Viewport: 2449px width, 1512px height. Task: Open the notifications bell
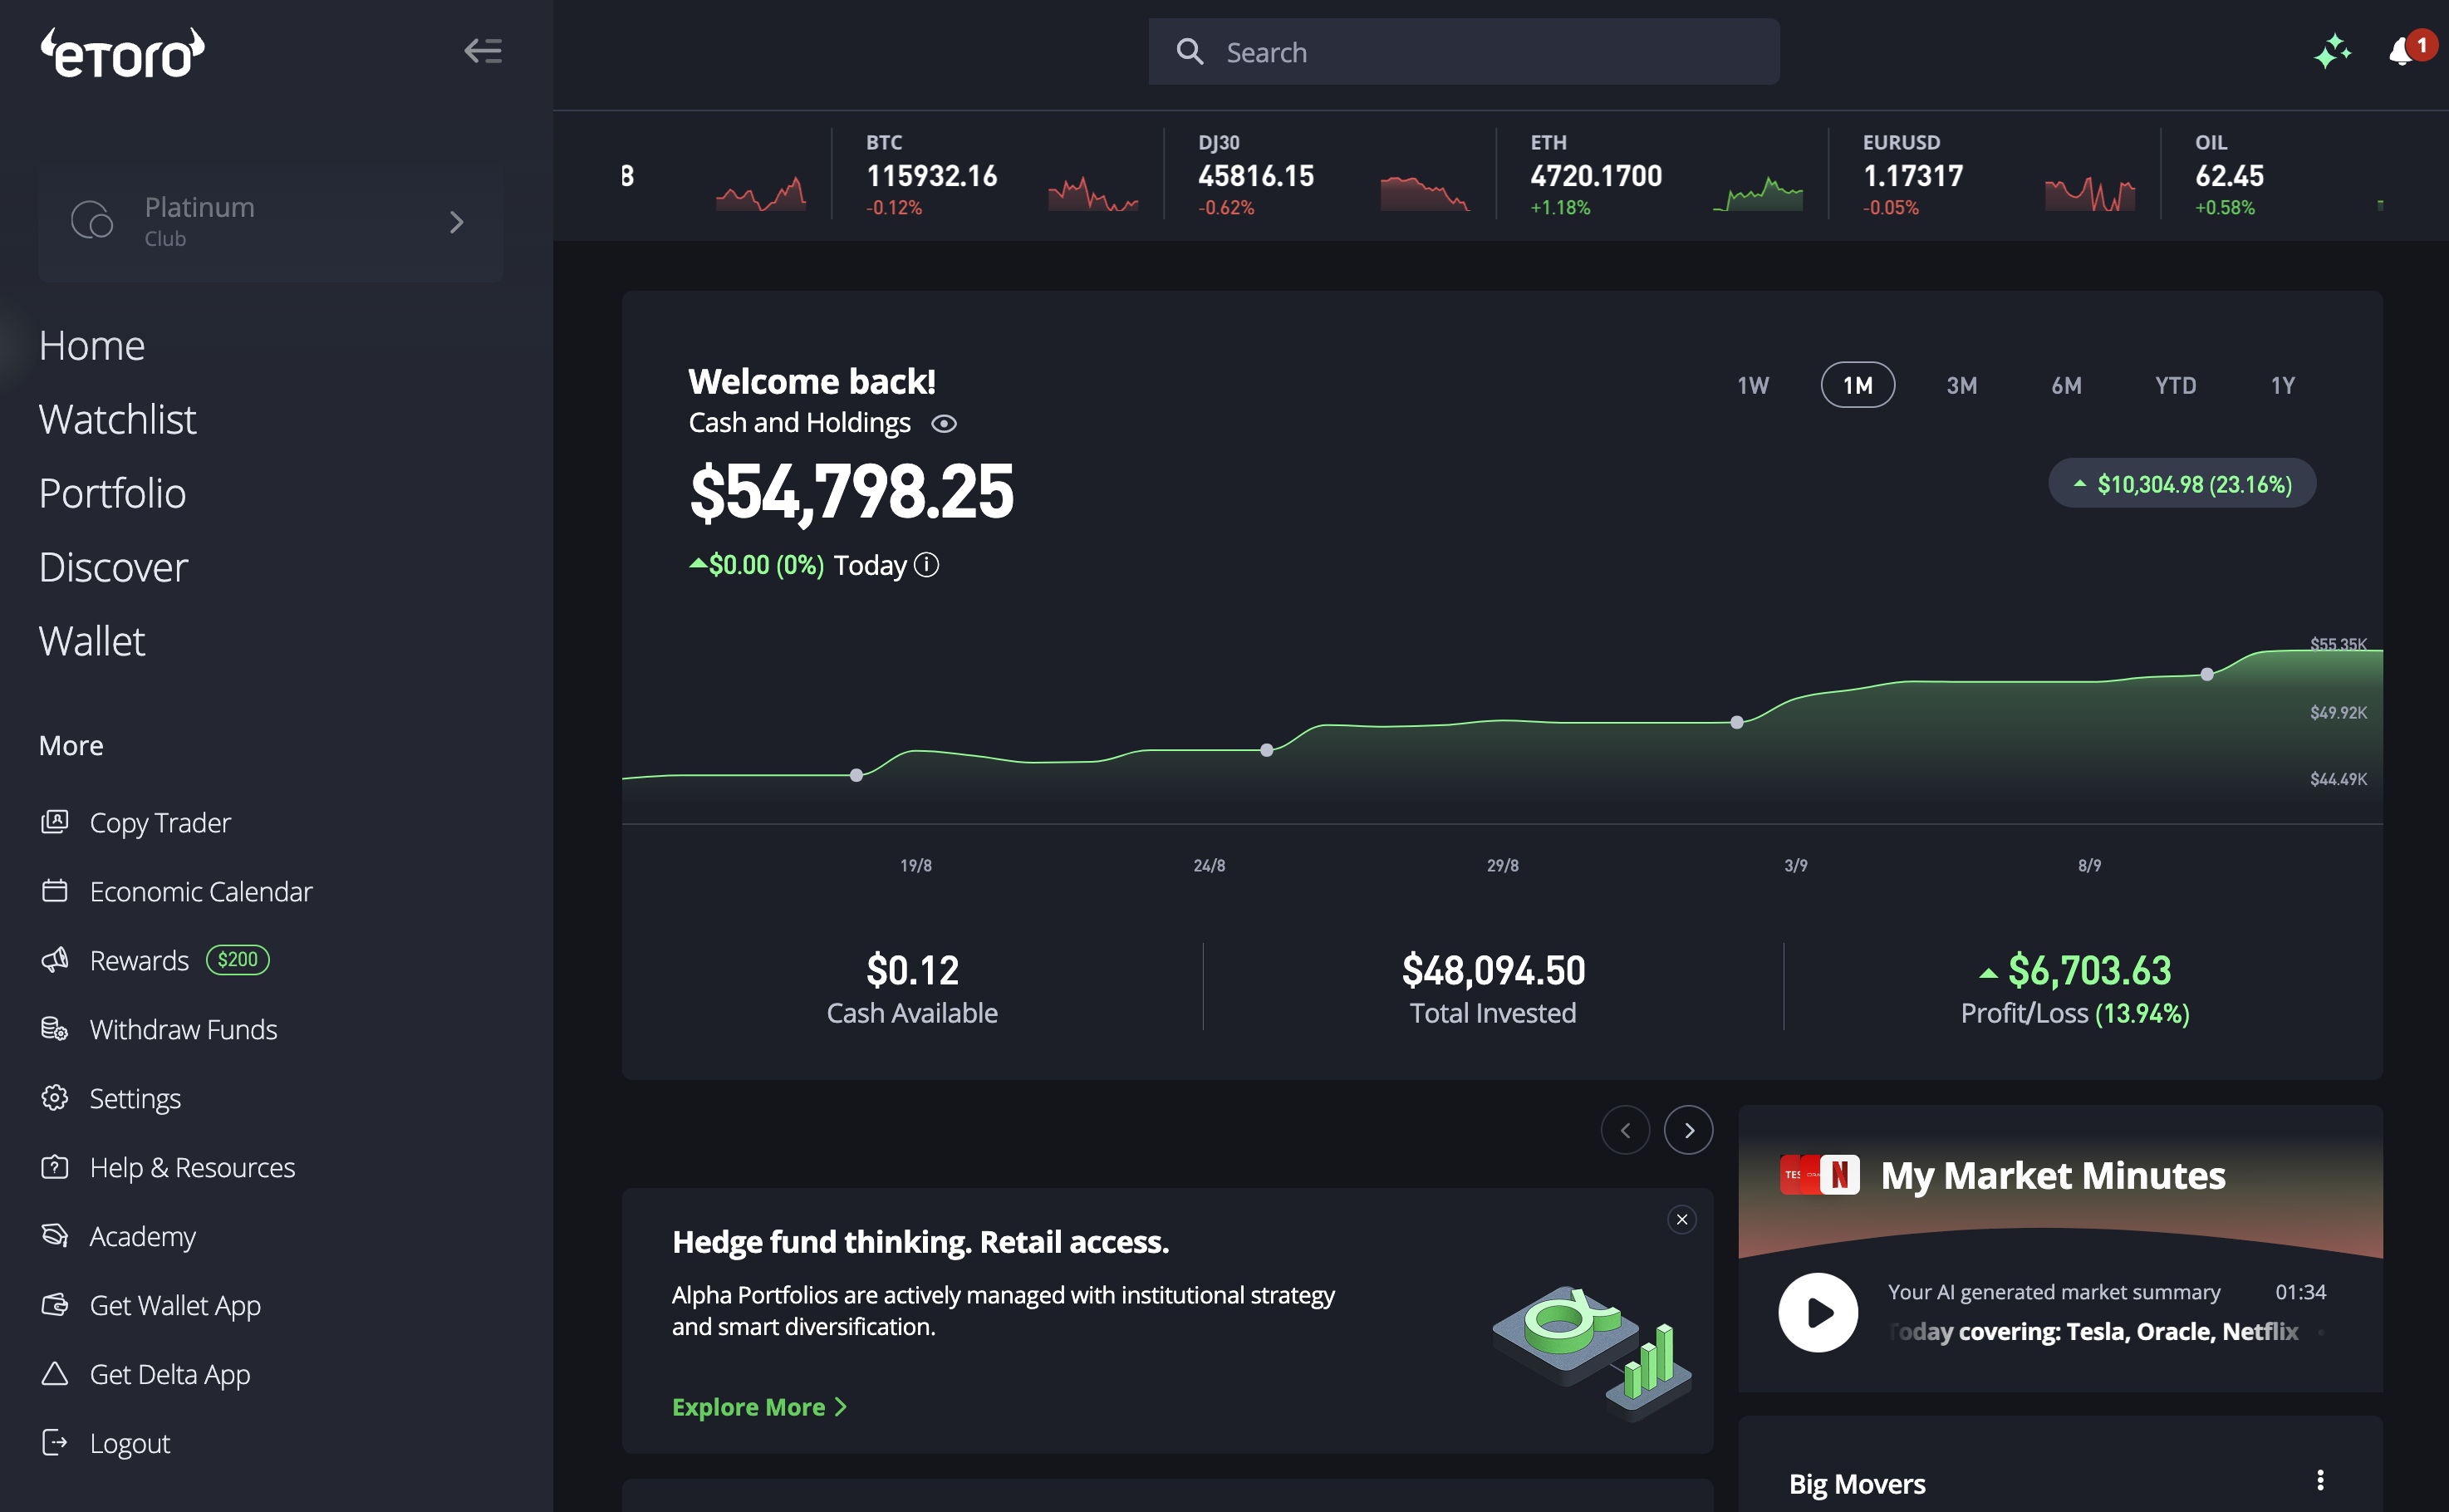pyautogui.click(x=2401, y=52)
